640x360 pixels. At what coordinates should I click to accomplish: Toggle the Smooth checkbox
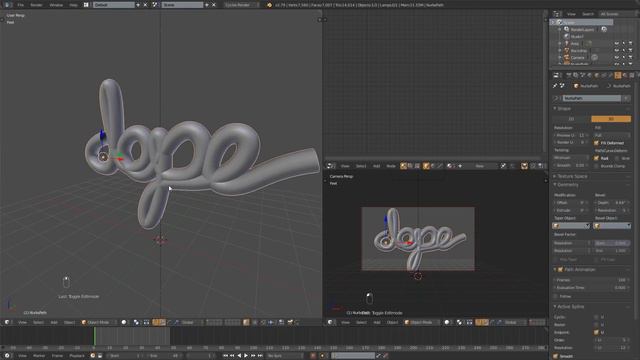(x=556, y=356)
